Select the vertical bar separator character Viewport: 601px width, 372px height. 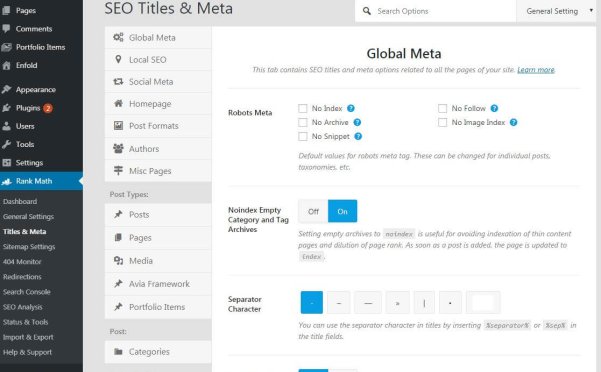click(424, 303)
